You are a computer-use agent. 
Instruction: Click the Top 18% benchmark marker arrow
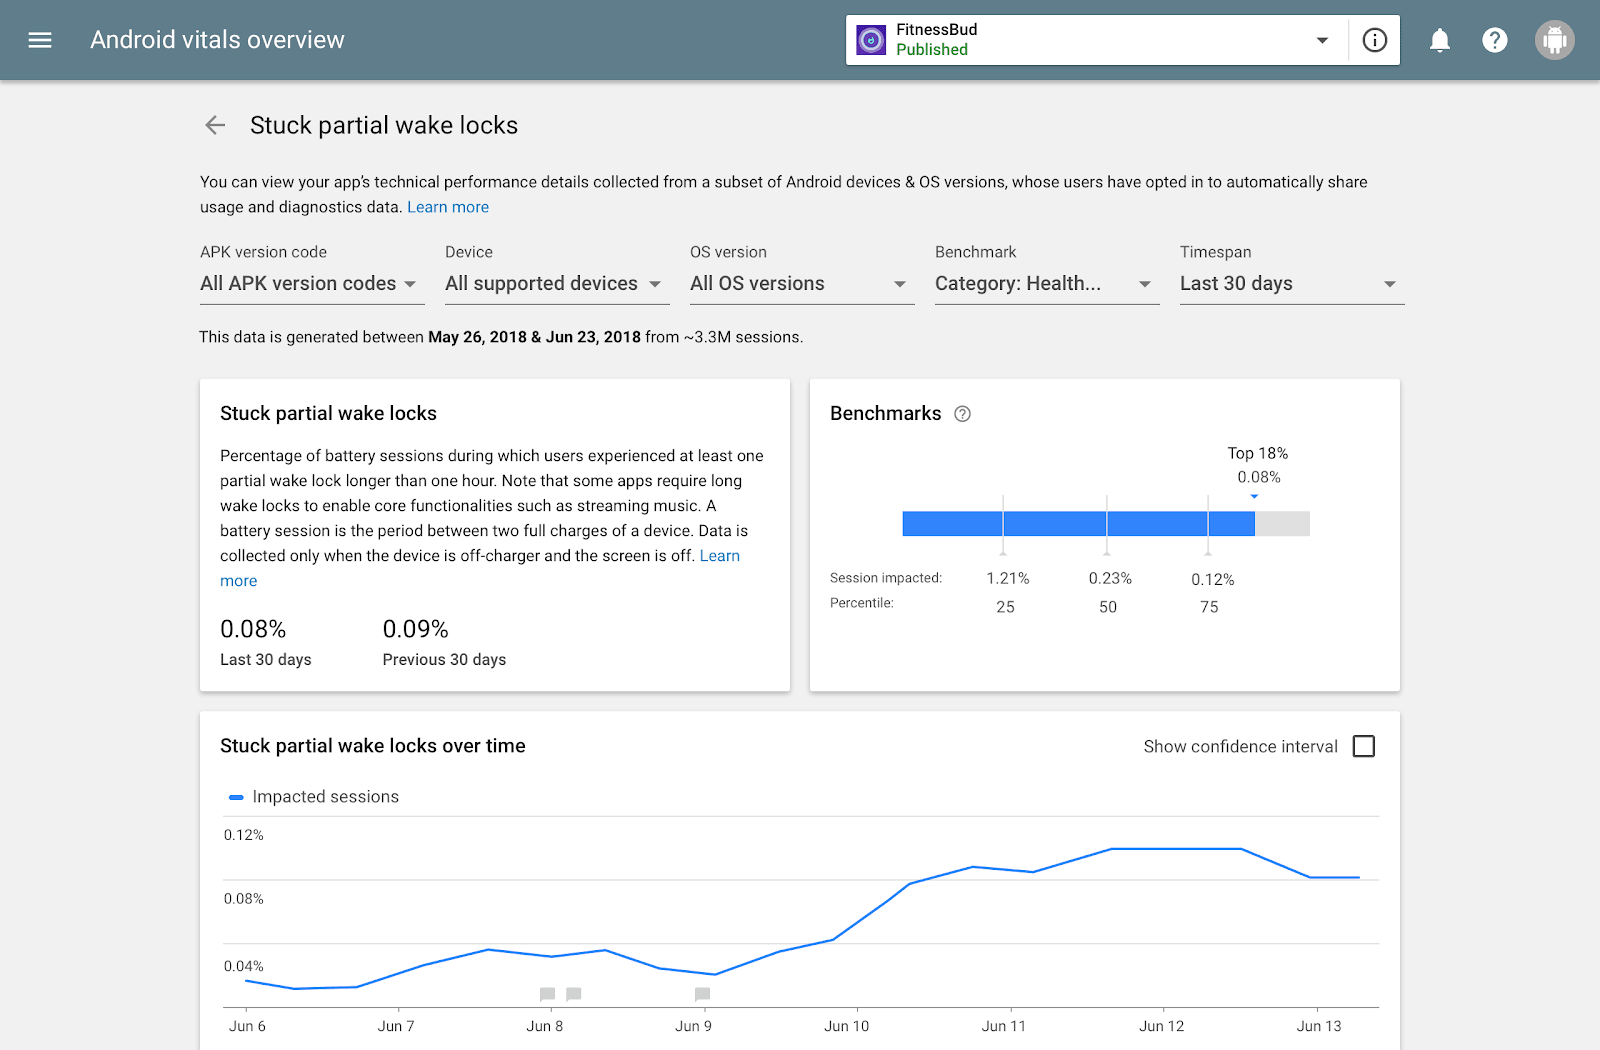1254,497
